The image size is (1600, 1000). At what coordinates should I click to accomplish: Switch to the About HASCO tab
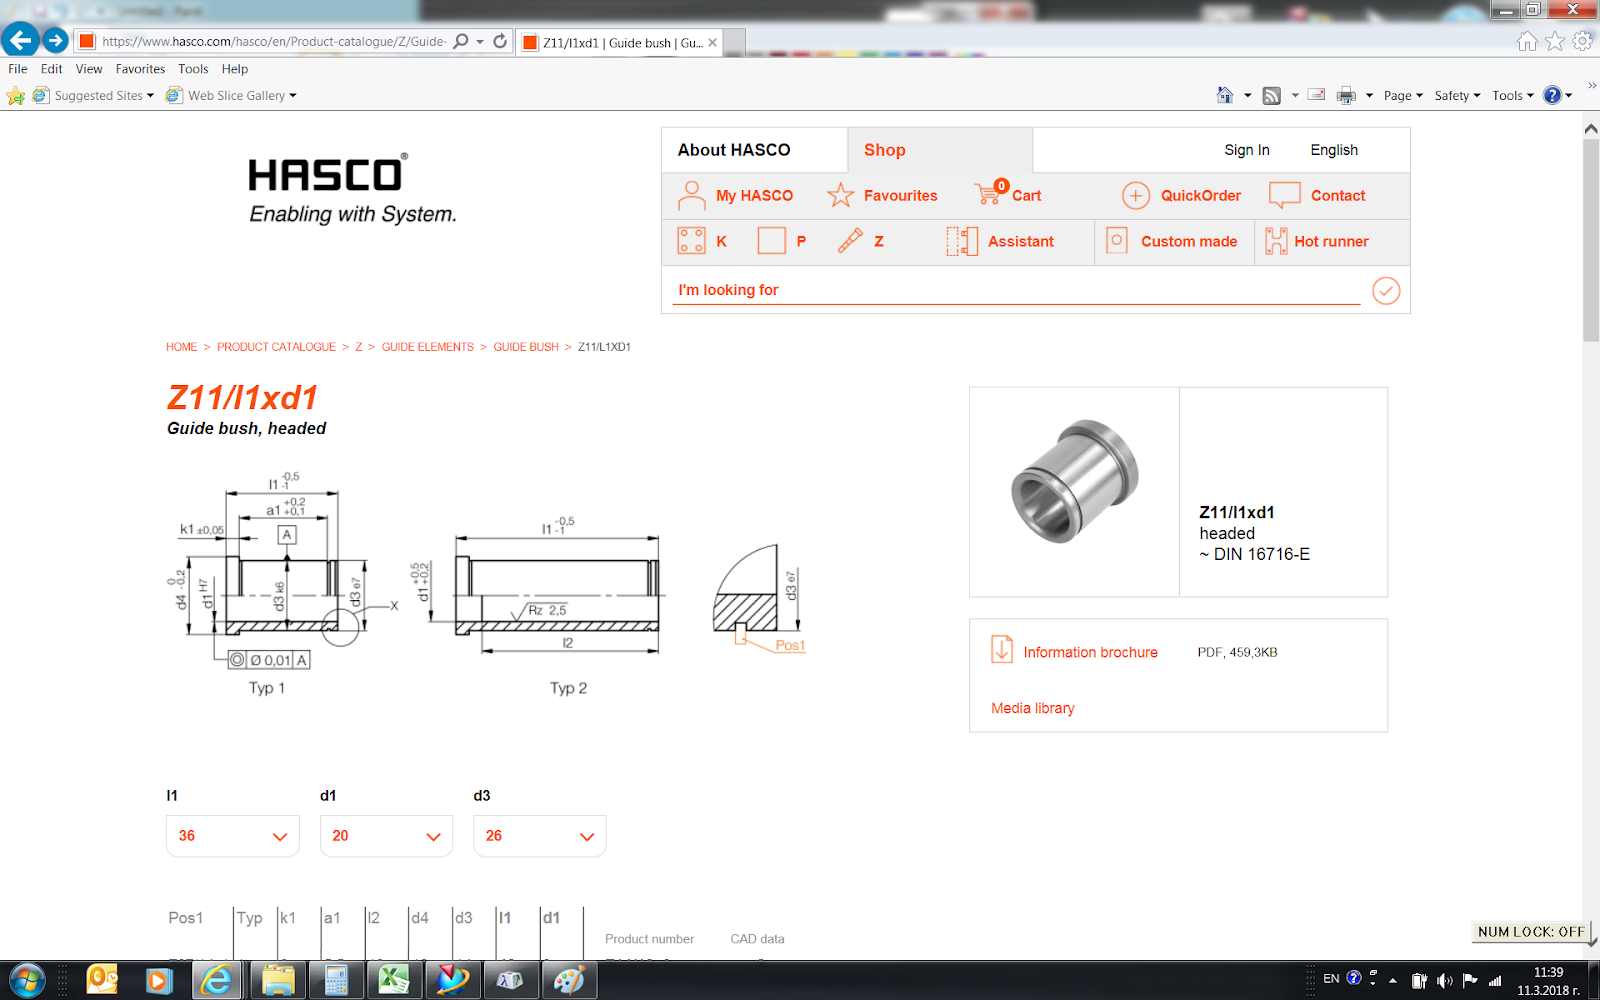(733, 149)
